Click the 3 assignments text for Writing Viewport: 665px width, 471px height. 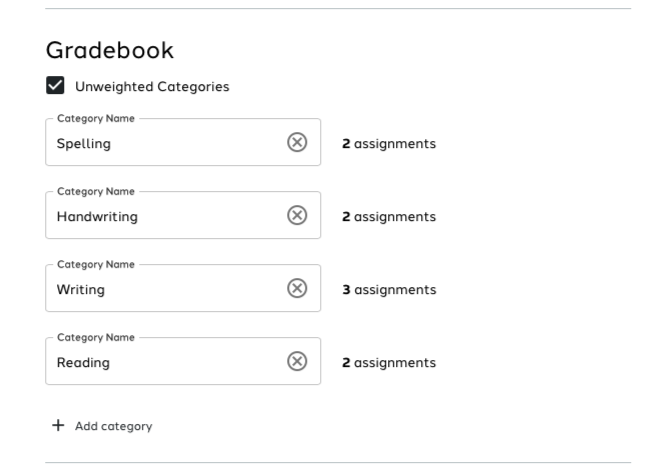[389, 290]
